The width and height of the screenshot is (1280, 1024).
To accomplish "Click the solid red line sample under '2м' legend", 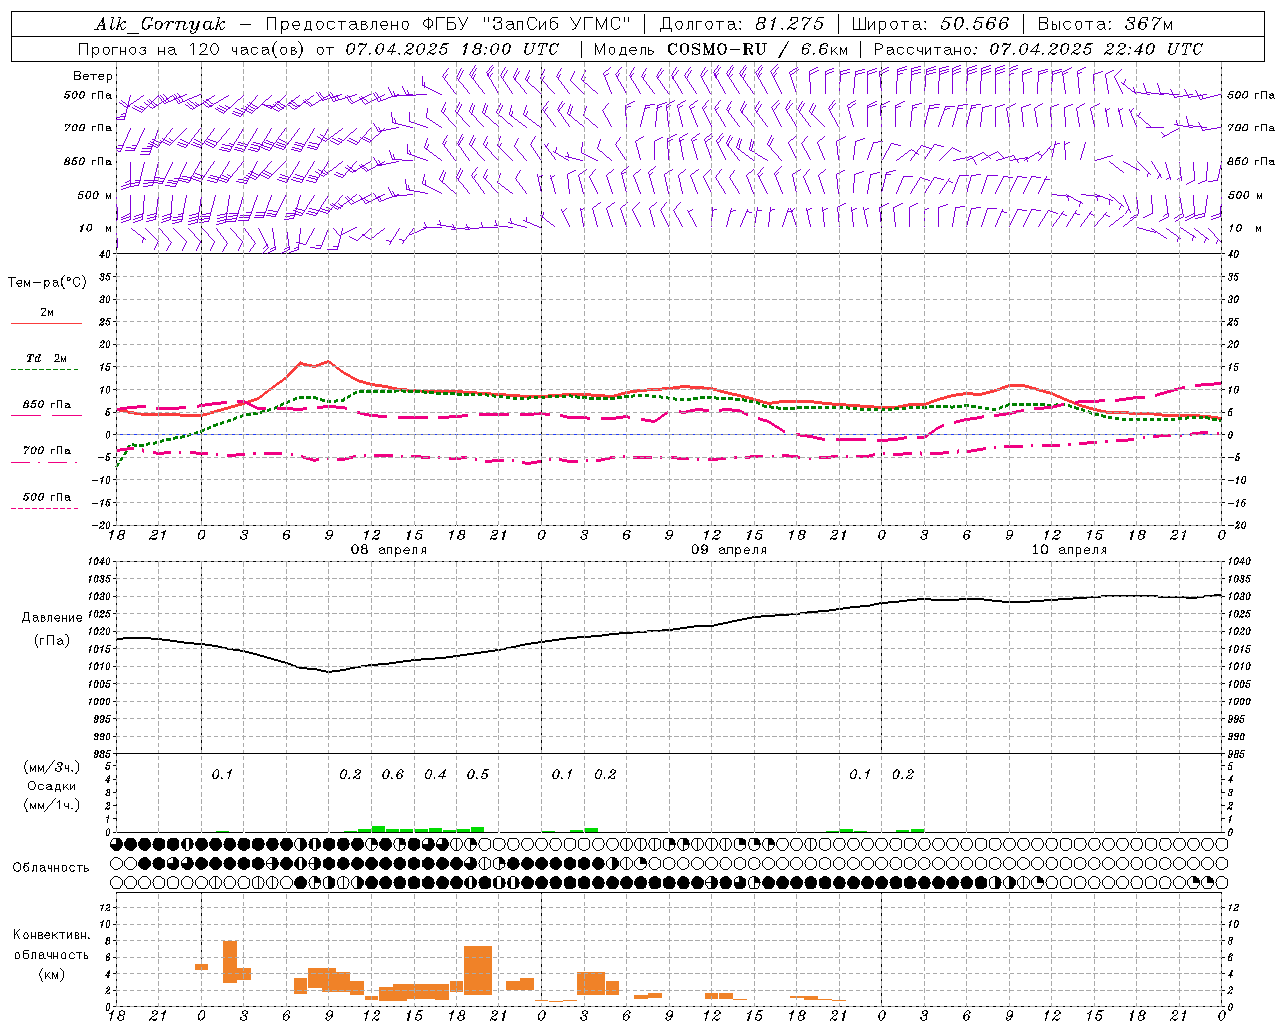I will pos(46,324).
